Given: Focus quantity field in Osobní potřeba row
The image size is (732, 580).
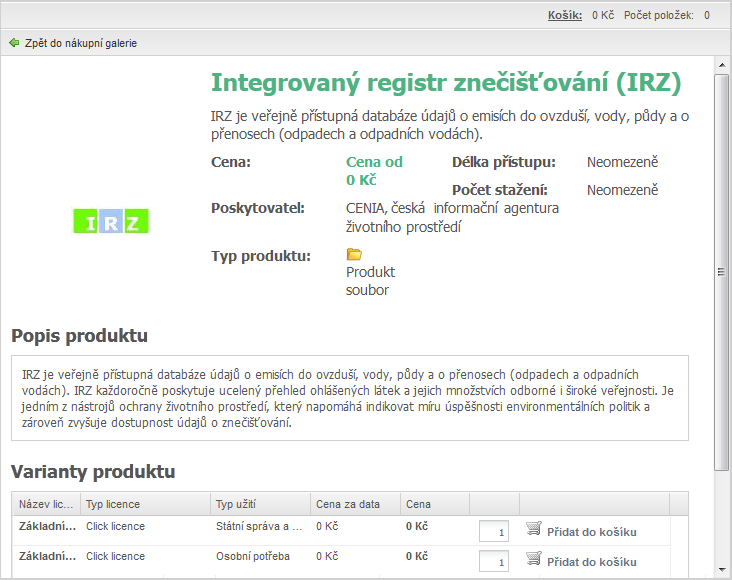Looking at the screenshot, I should click(494, 561).
